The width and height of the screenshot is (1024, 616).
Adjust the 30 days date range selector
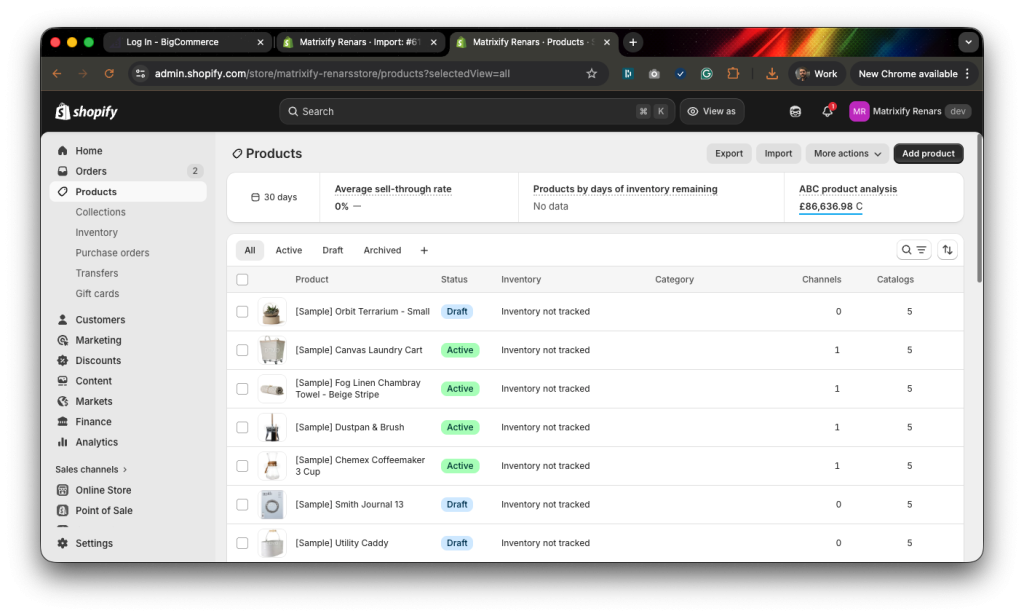[x=274, y=197]
